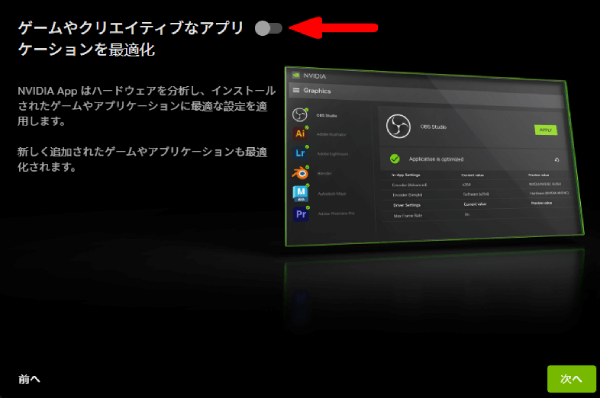Click the 次へ button
600x398 pixels.
(571, 379)
